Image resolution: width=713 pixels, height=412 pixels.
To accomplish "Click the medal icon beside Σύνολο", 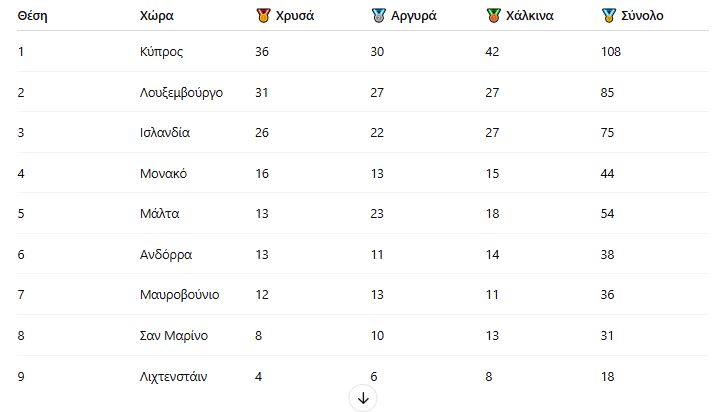I will point(608,15).
